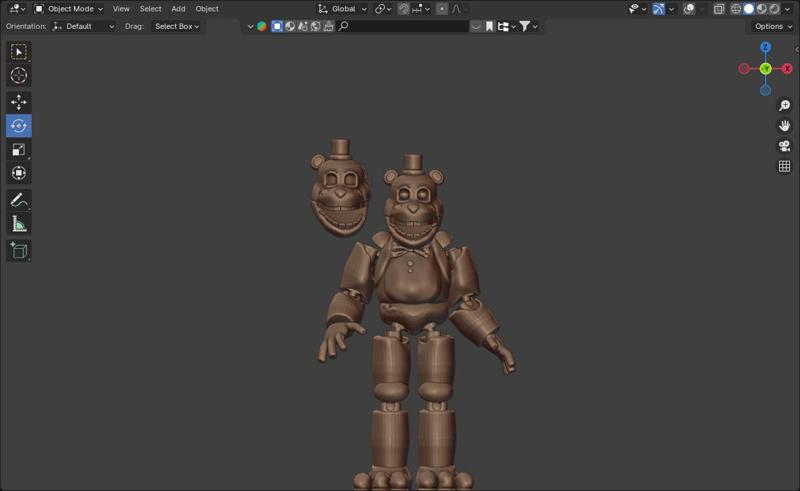Click the Z axis on navigation gizmo

[765, 47]
